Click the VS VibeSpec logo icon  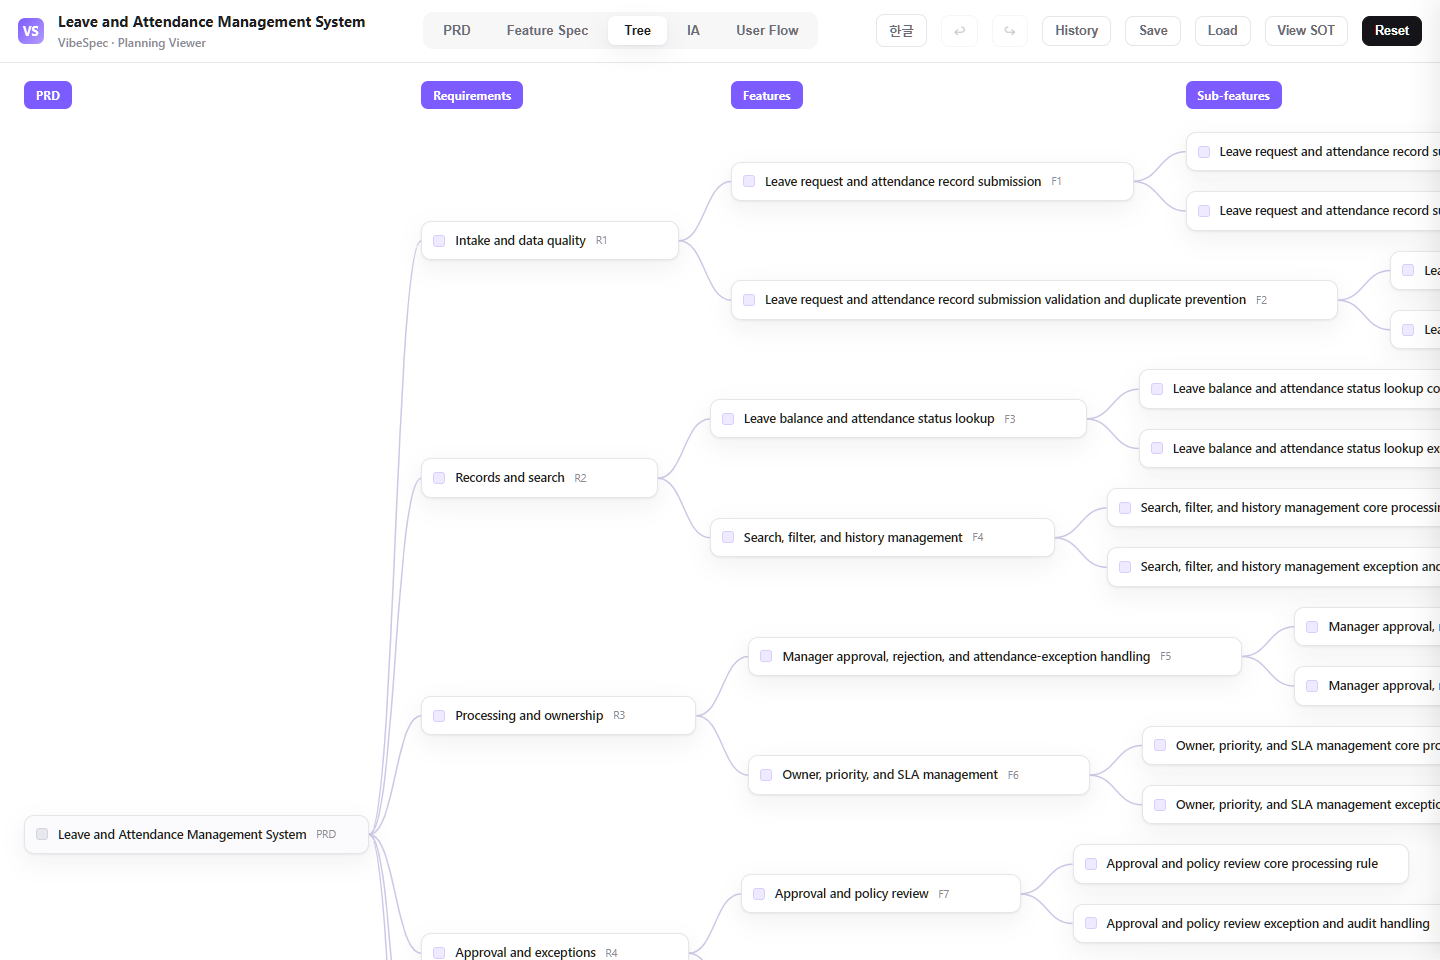31,31
